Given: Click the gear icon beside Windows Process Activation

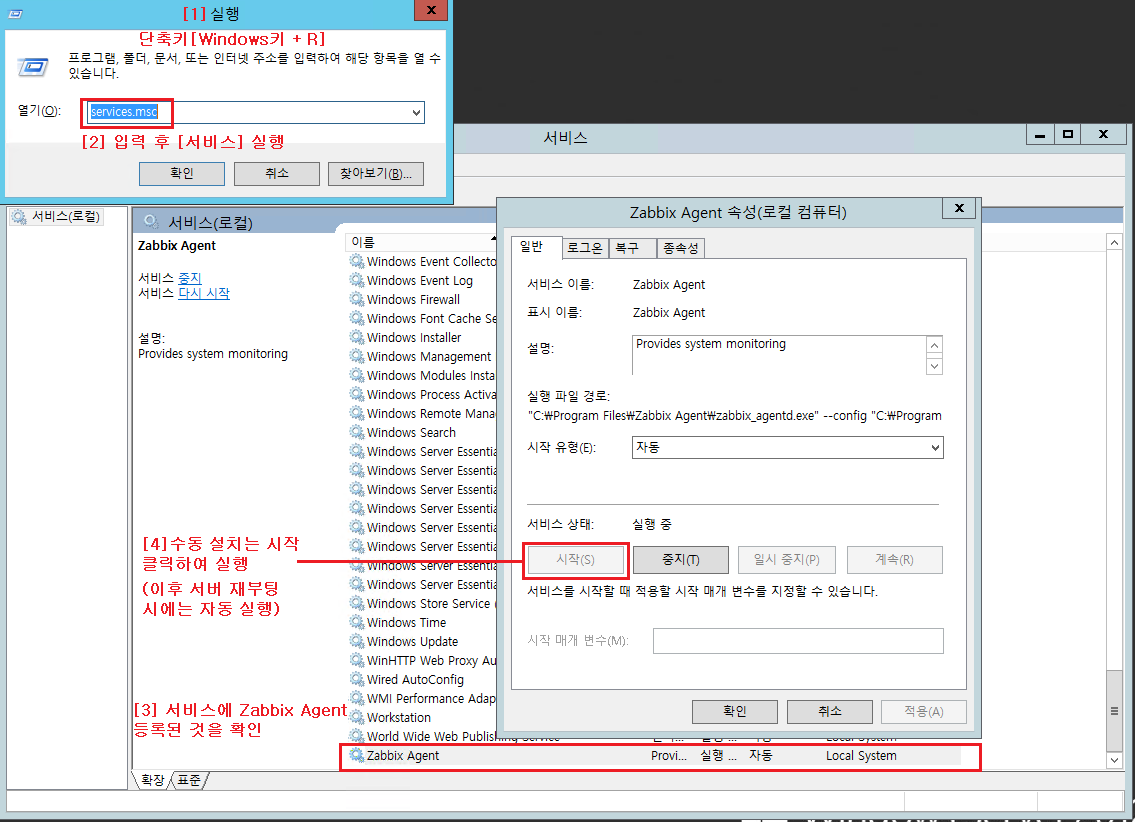Looking at the screenshot, I should point(357,394).
